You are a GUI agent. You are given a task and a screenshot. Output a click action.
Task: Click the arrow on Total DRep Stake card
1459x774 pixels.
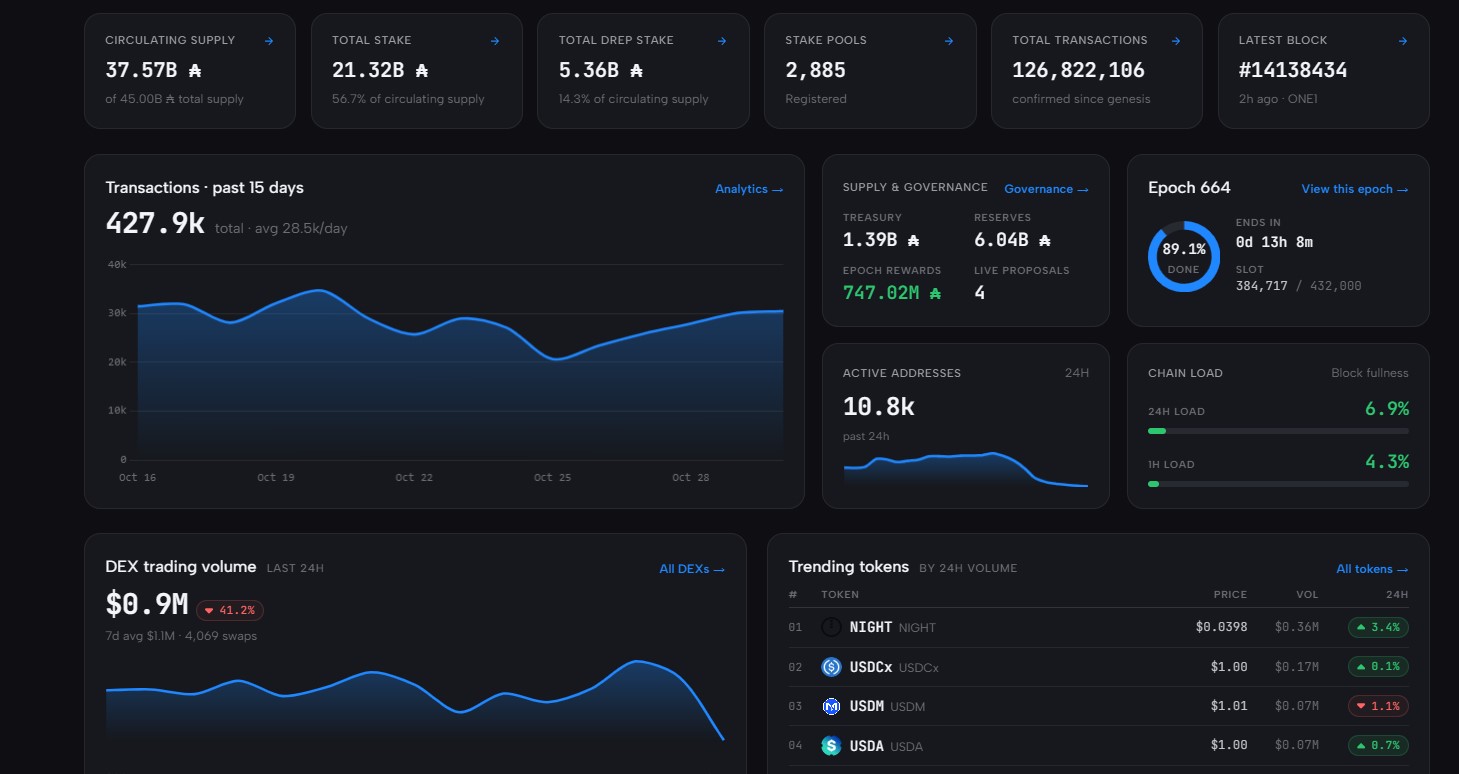click(x=722, y=41)
